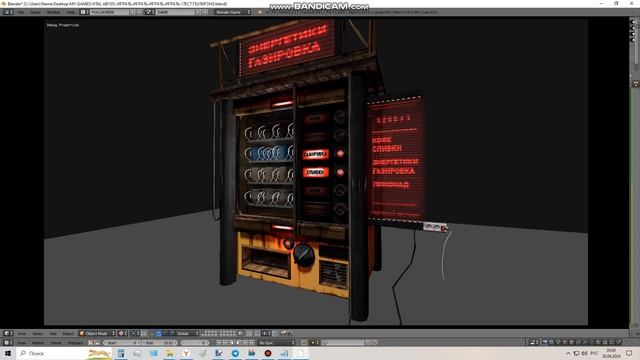Viewport: 640px width, 360px height.
Task: Select the translate manipulator
Action: [x=159, y=333]
